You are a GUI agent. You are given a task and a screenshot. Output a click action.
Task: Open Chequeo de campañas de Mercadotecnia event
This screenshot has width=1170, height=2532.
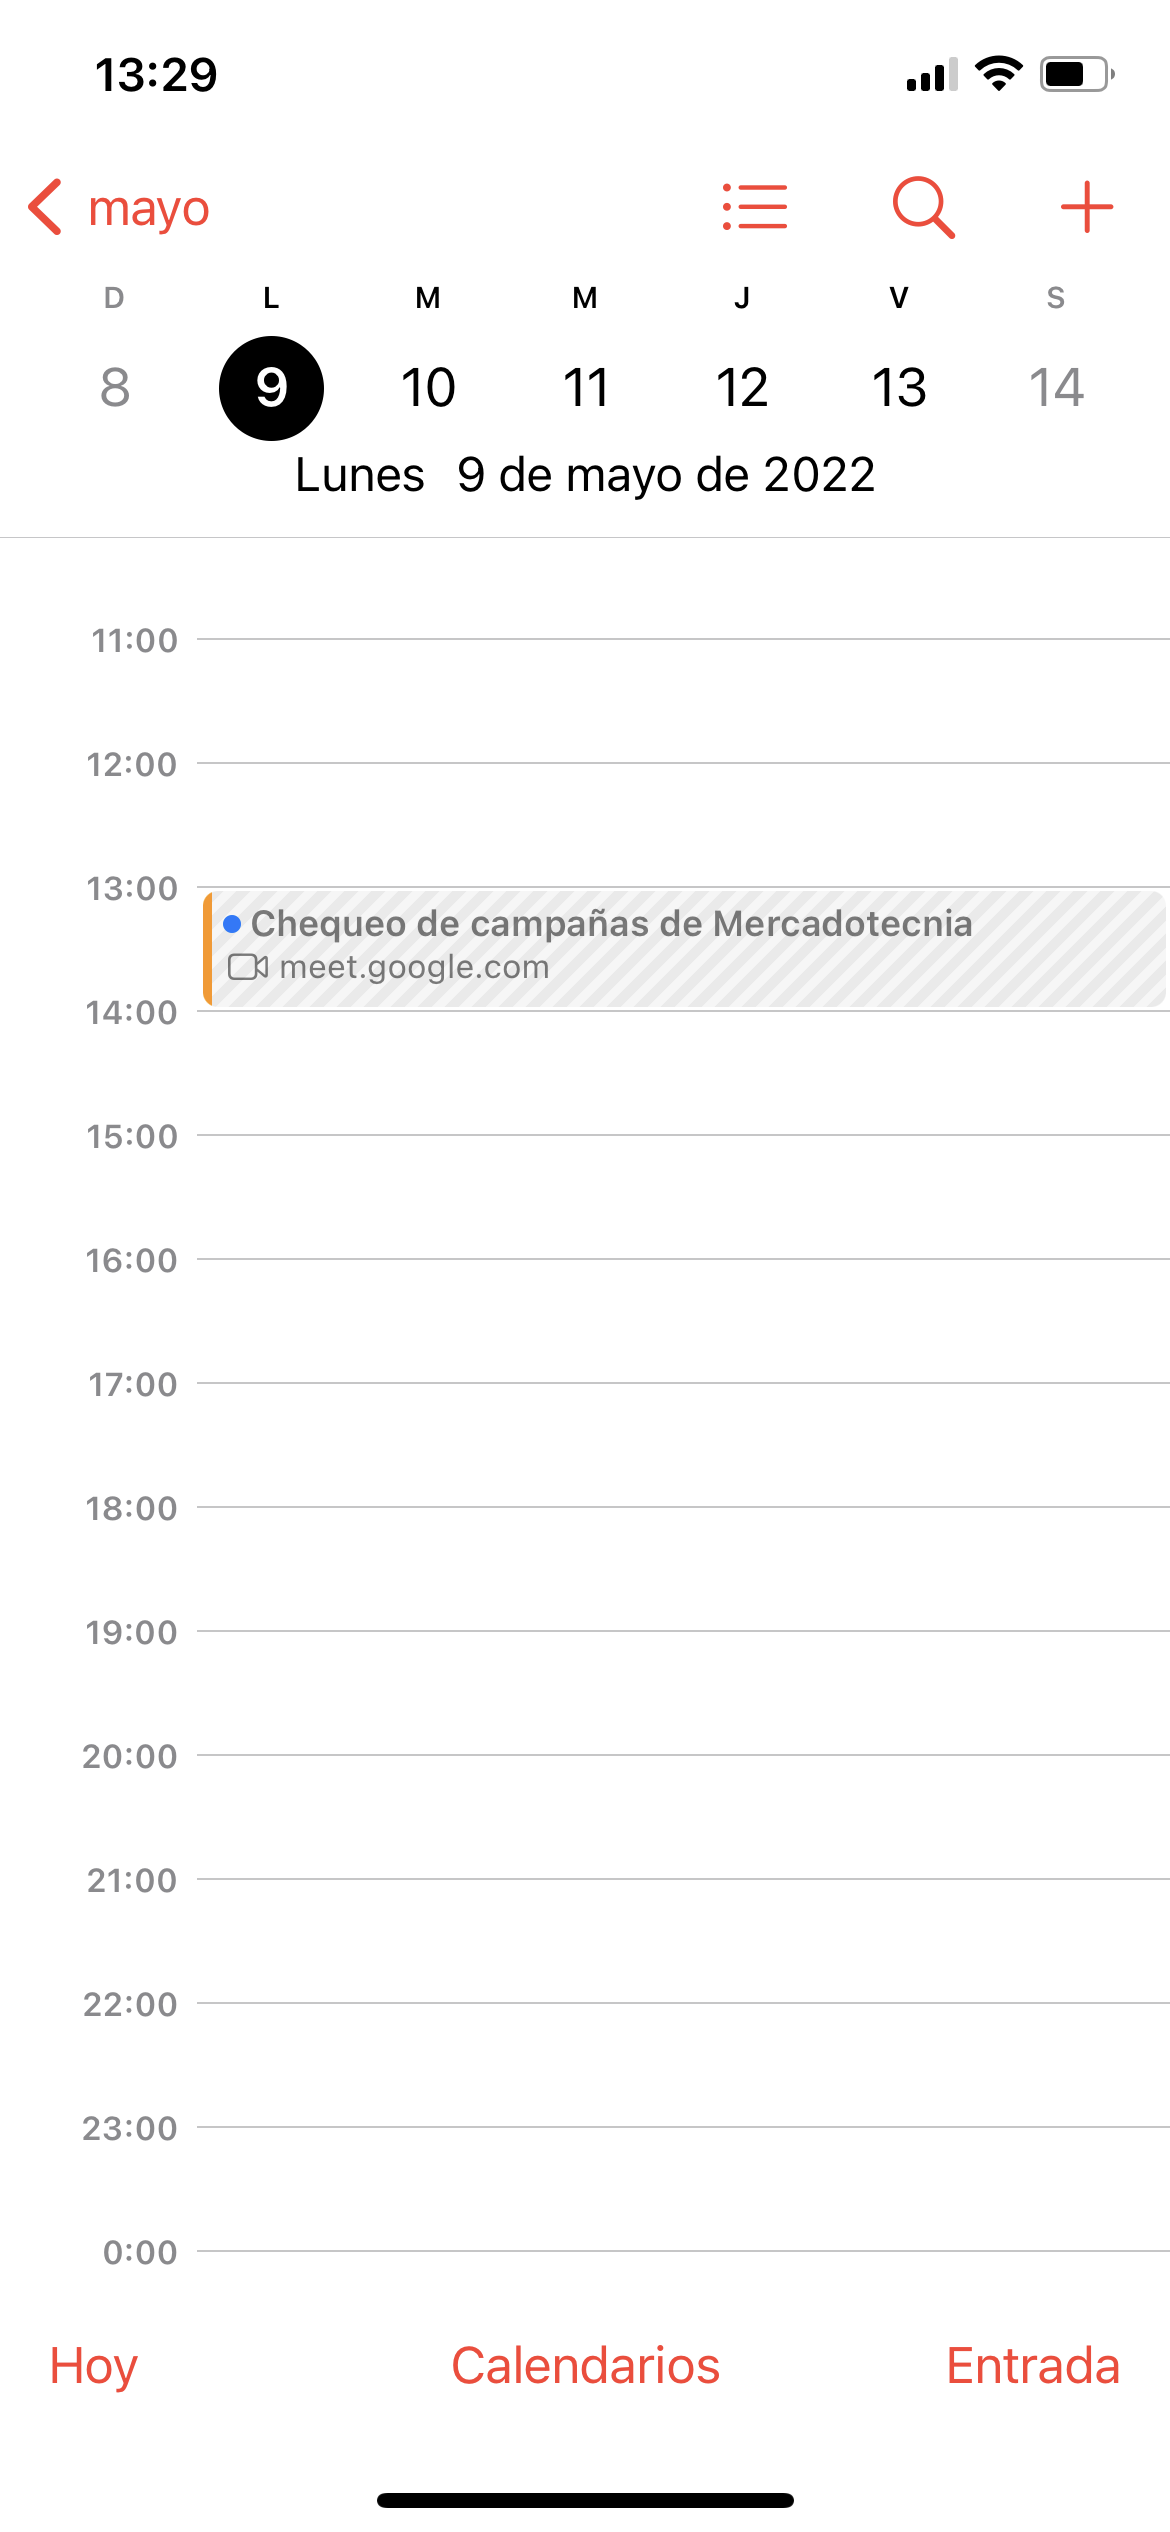tap(684, 947)
